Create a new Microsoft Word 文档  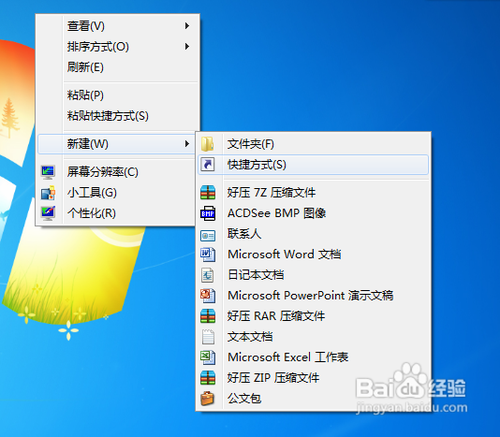tap(313, 255)
